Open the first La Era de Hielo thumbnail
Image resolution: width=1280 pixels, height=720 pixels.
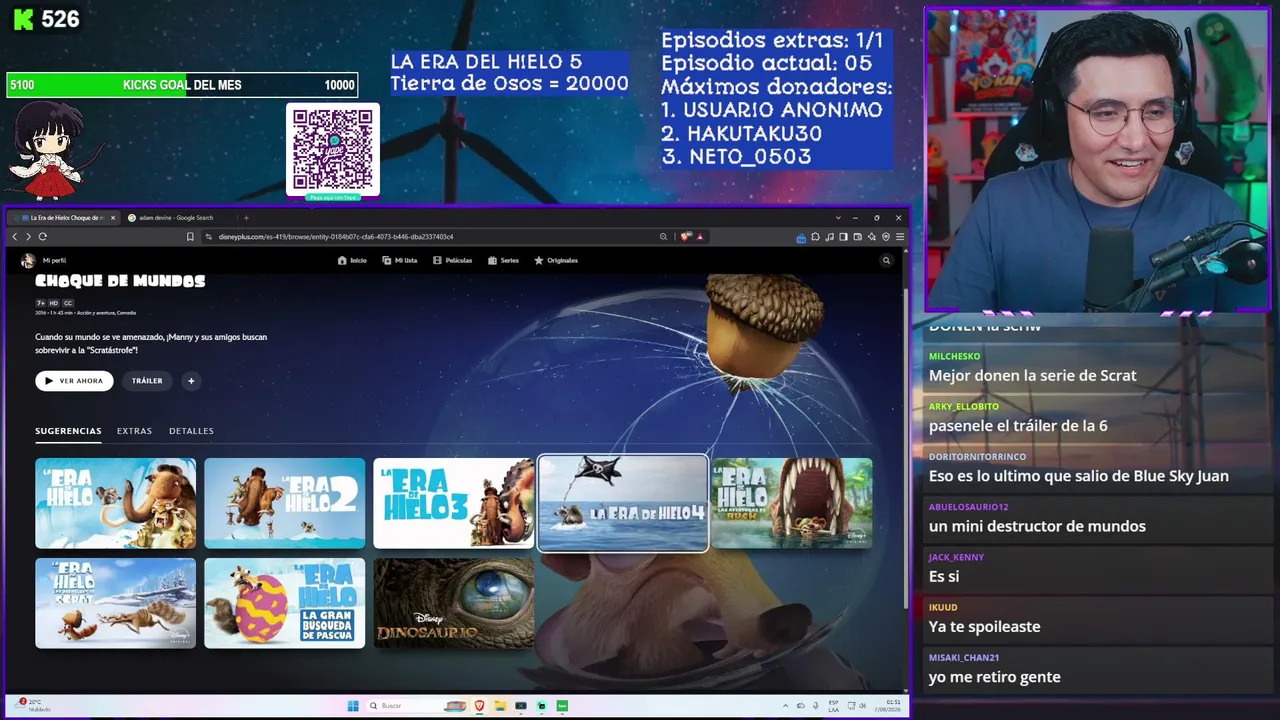(x=116, y=503)
